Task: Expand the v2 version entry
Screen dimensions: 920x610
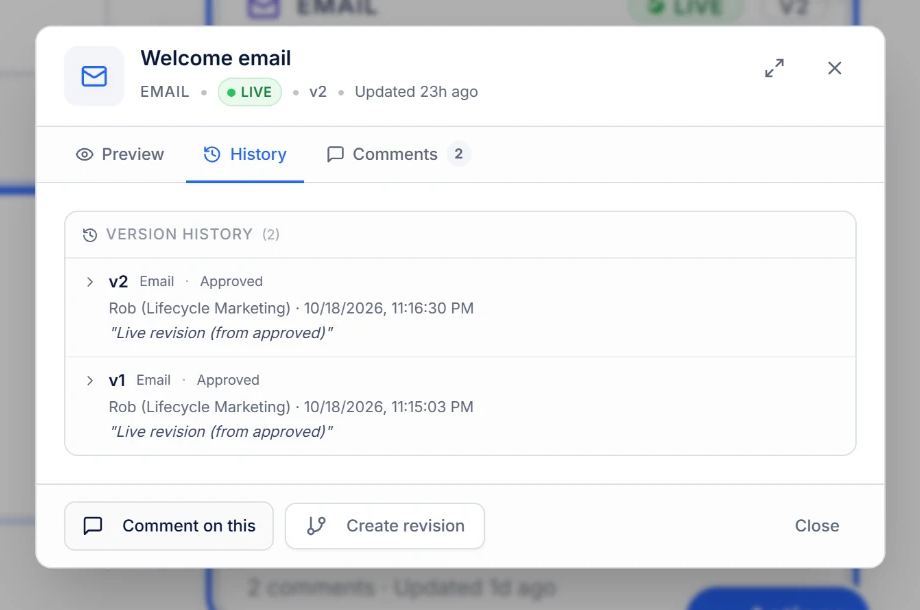Action: point(90,282)
